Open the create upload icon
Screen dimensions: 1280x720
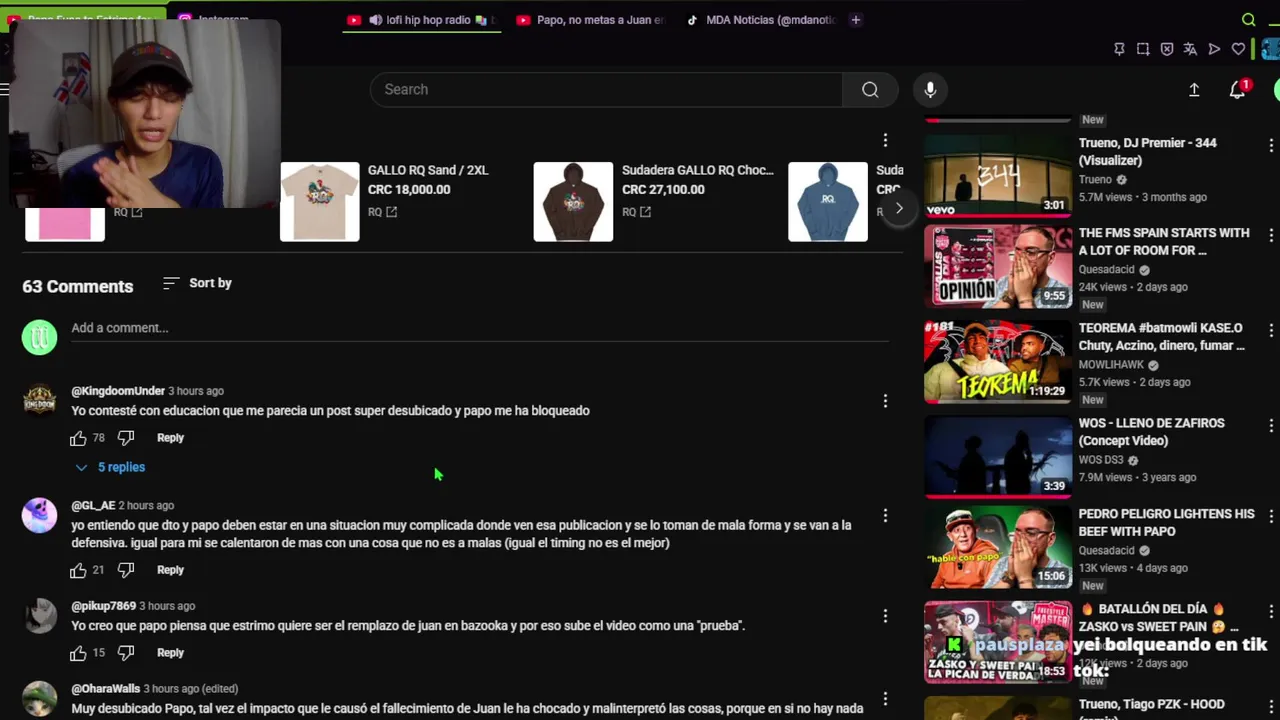coord(1194,90)
